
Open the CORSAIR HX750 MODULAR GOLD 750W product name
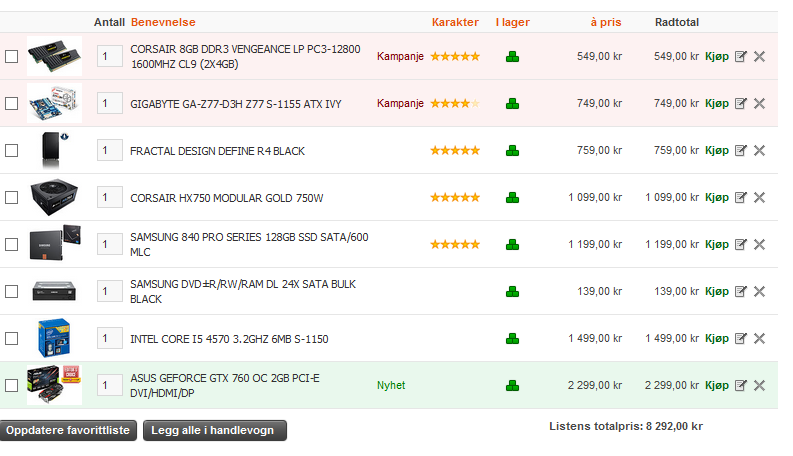(x=227, y=198)
